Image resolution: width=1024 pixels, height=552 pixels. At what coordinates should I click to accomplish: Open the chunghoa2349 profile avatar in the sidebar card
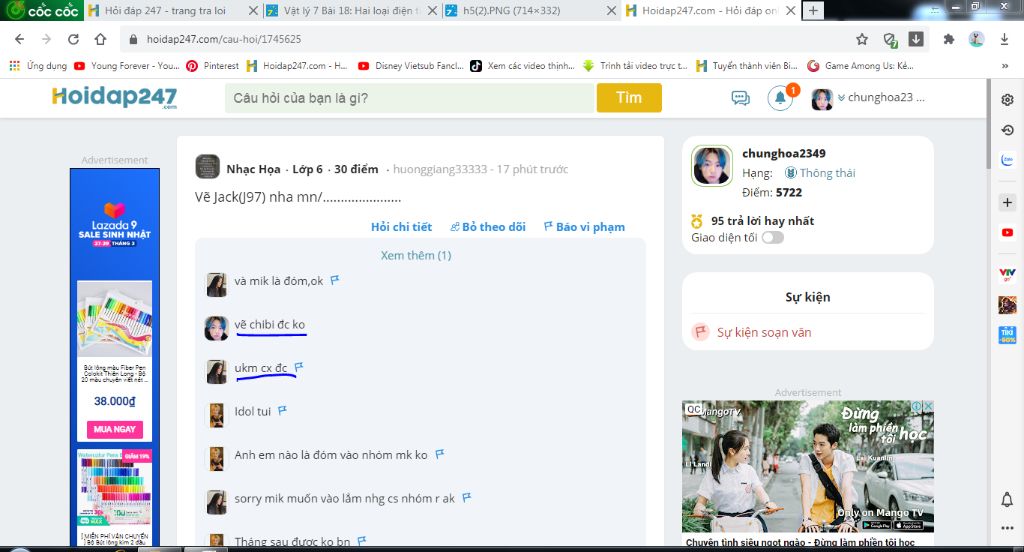[712, 166]
